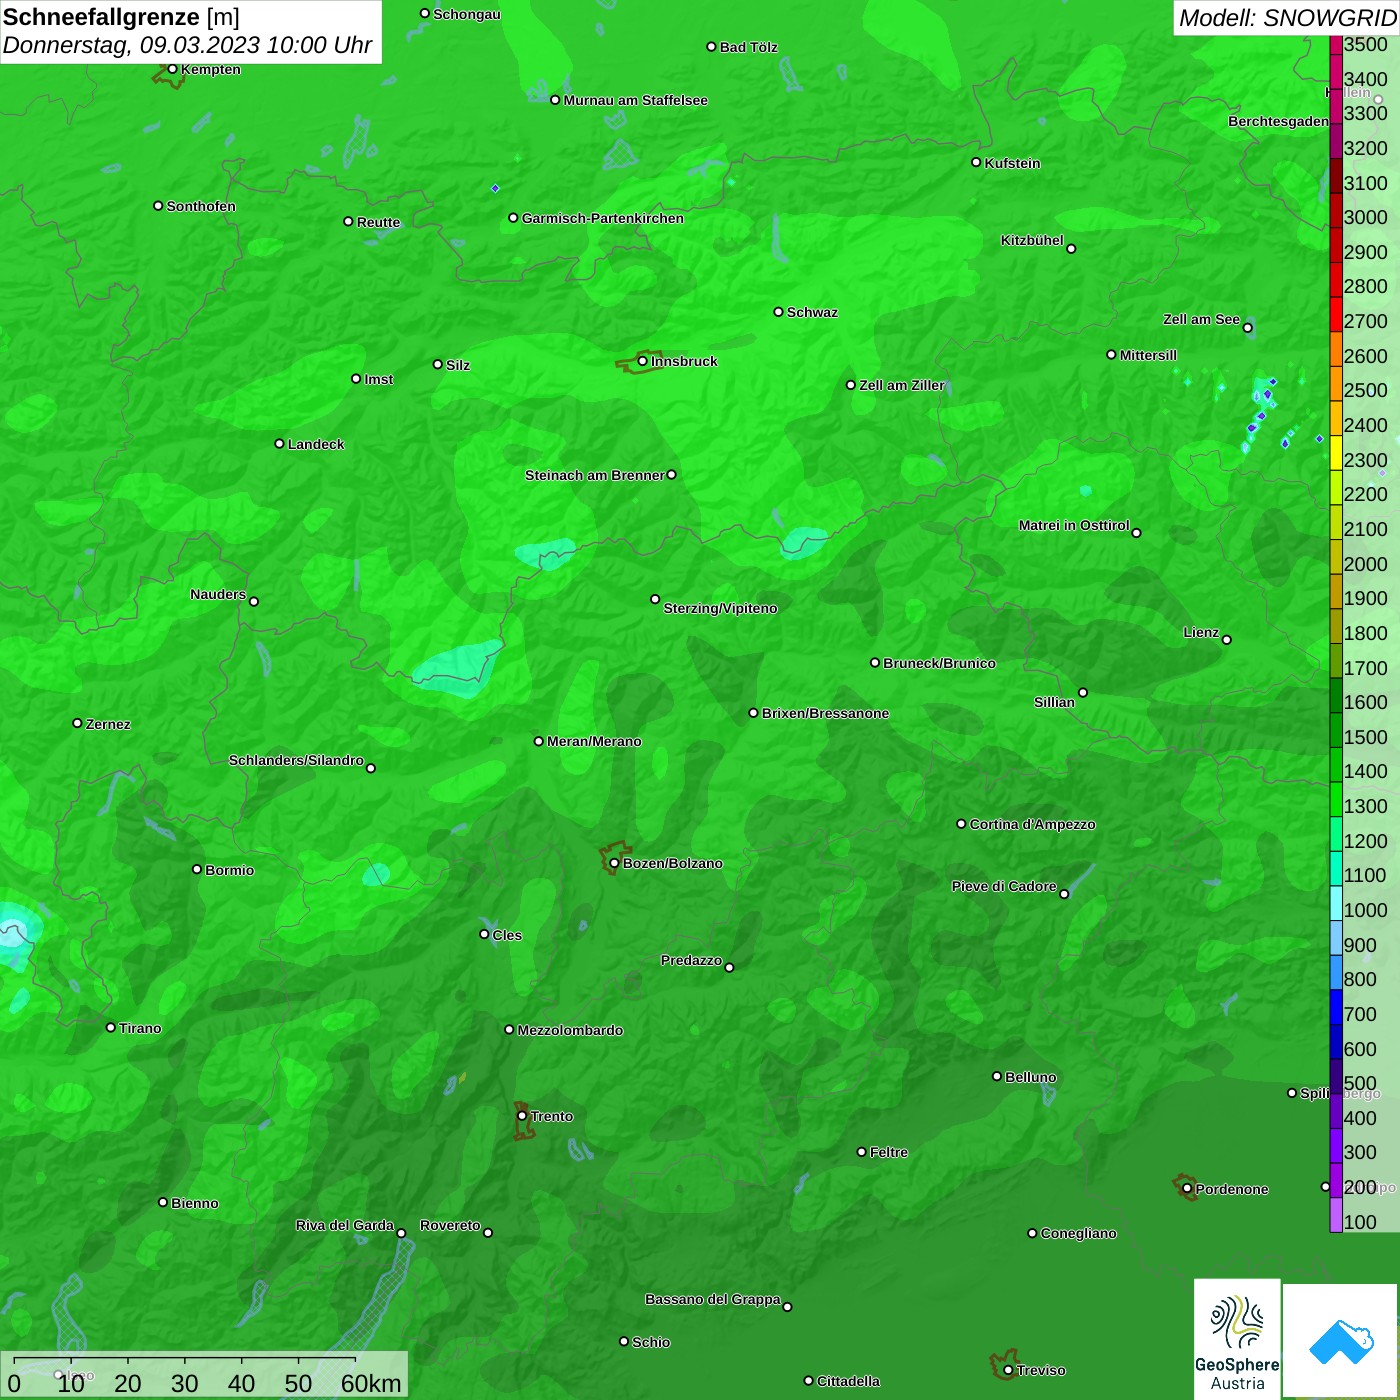Click the date Donnerstag, 09.03.2023 10:00 Uhr
Image resolution: width=1400 pixels, height=1400 pixels.
click(x=187, y=45)
